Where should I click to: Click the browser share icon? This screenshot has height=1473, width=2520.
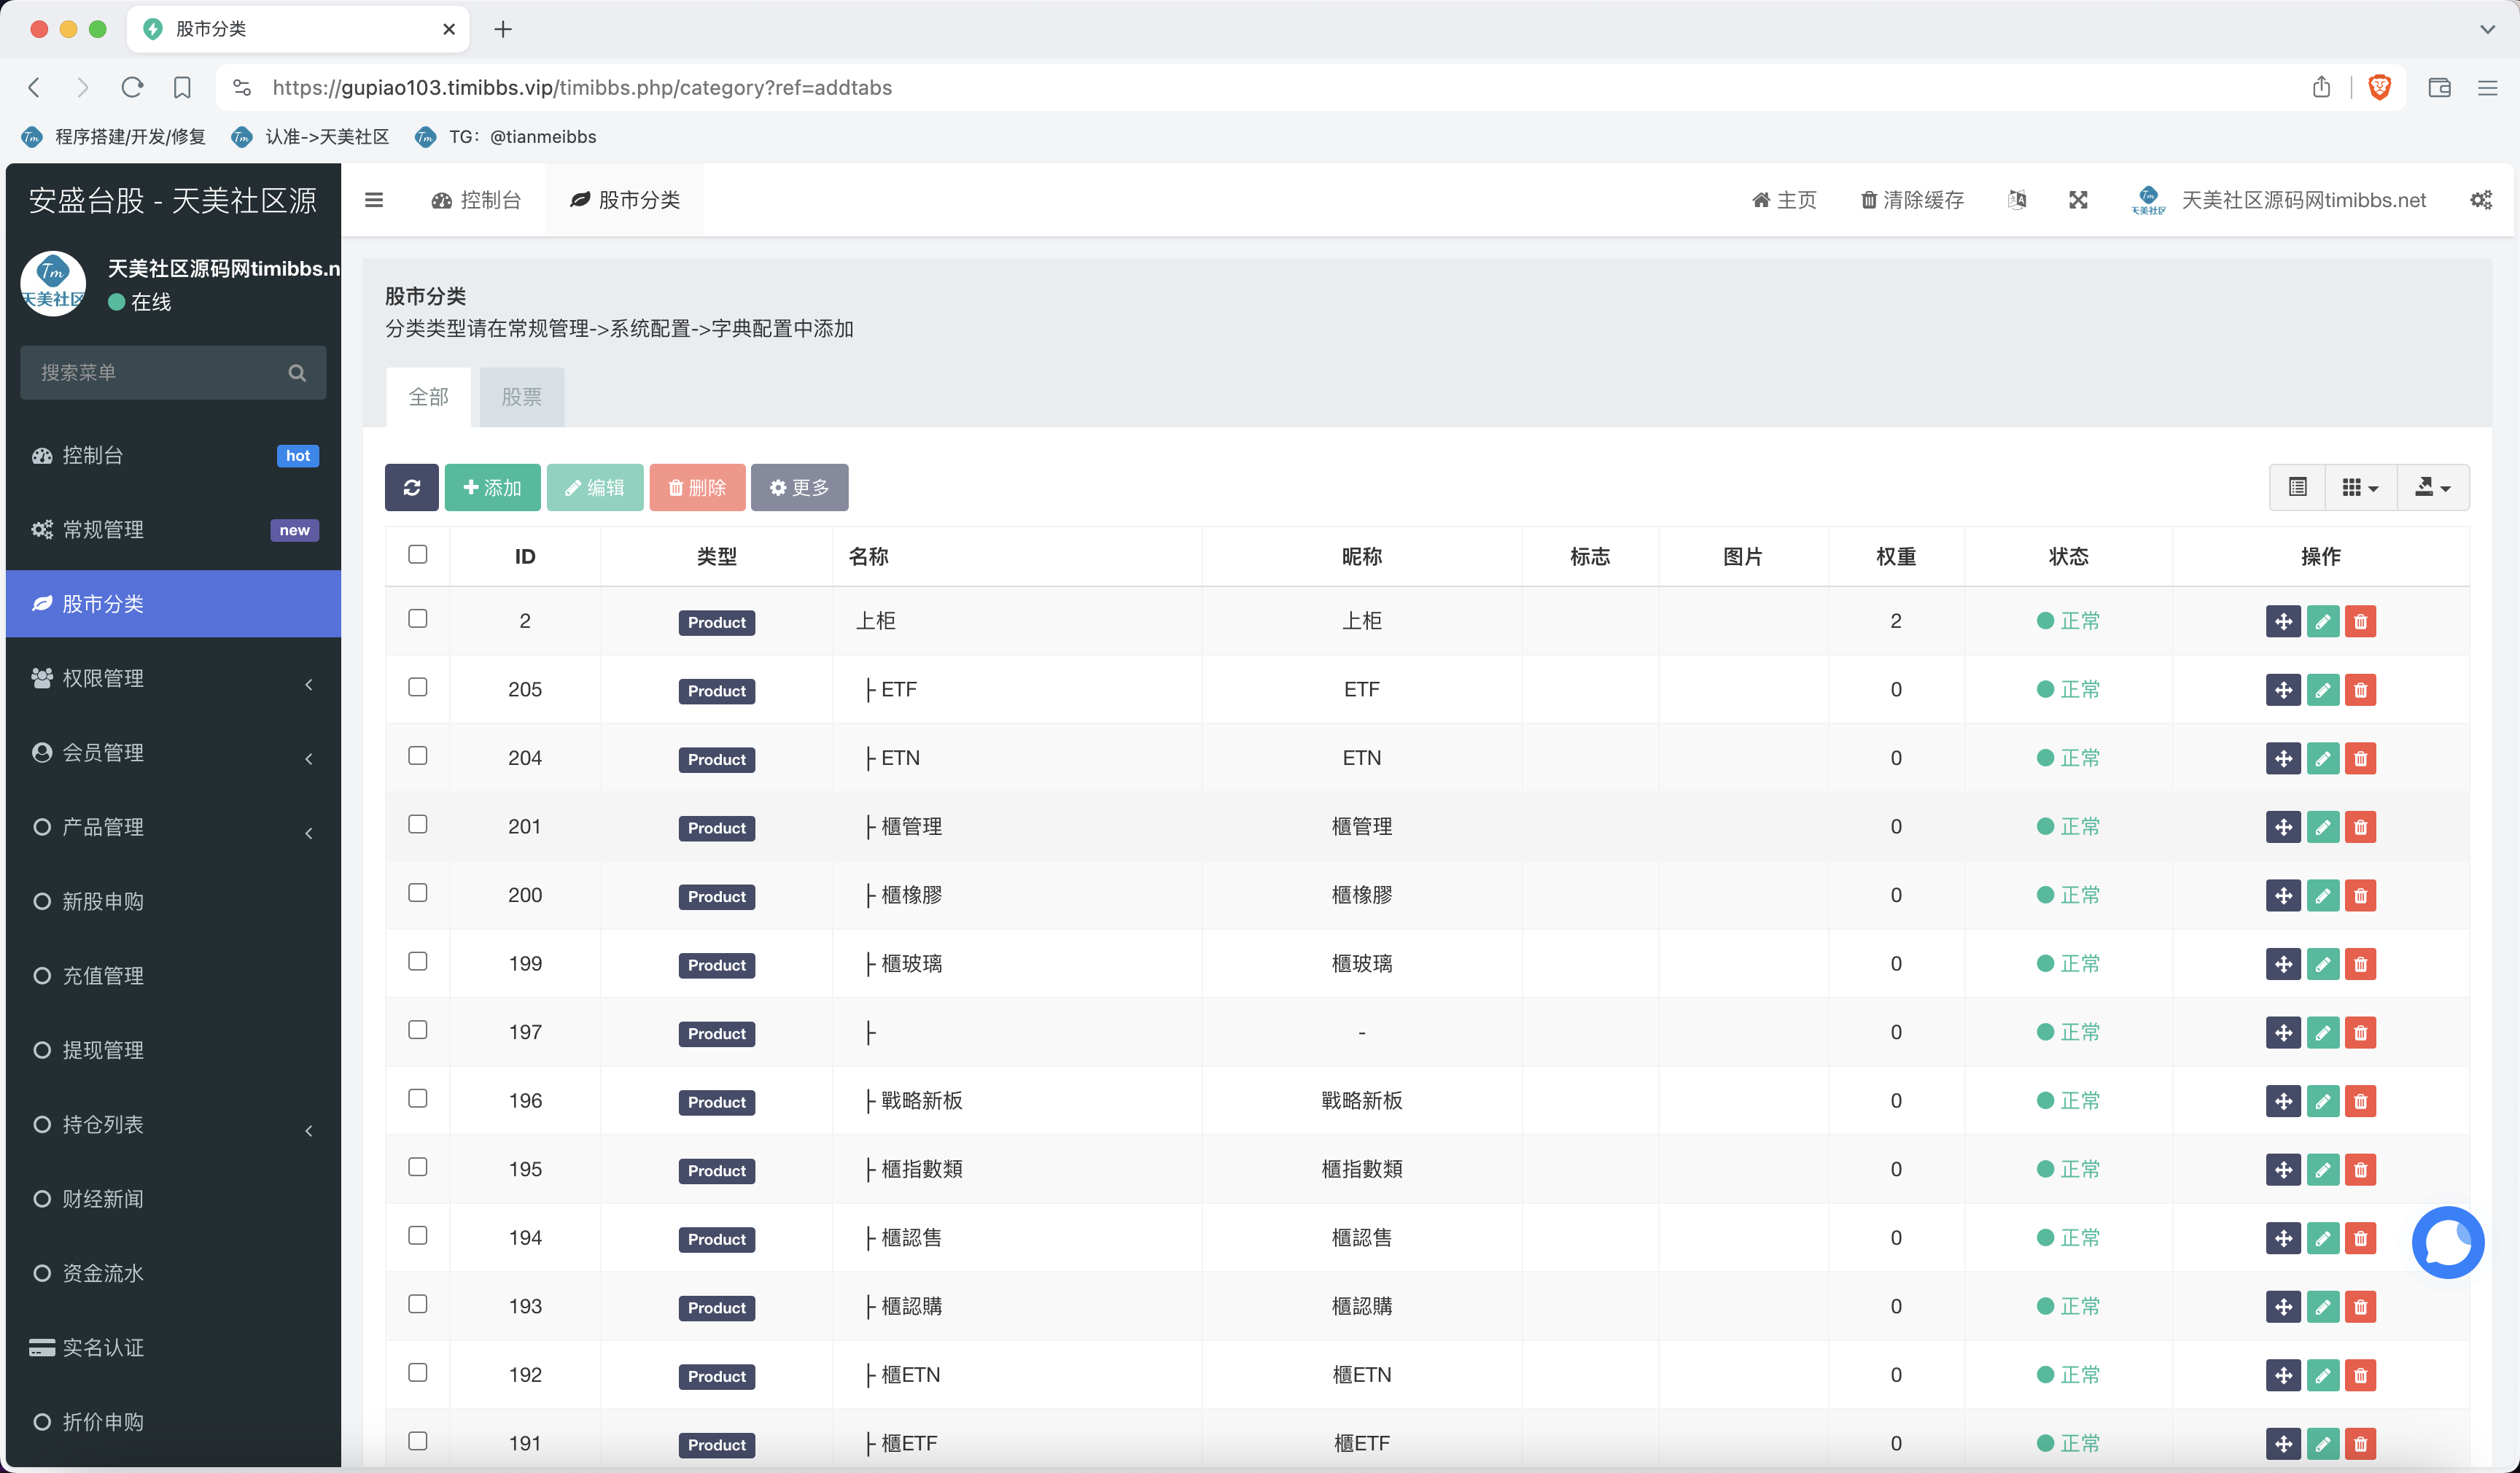(x=2321, y=88)
